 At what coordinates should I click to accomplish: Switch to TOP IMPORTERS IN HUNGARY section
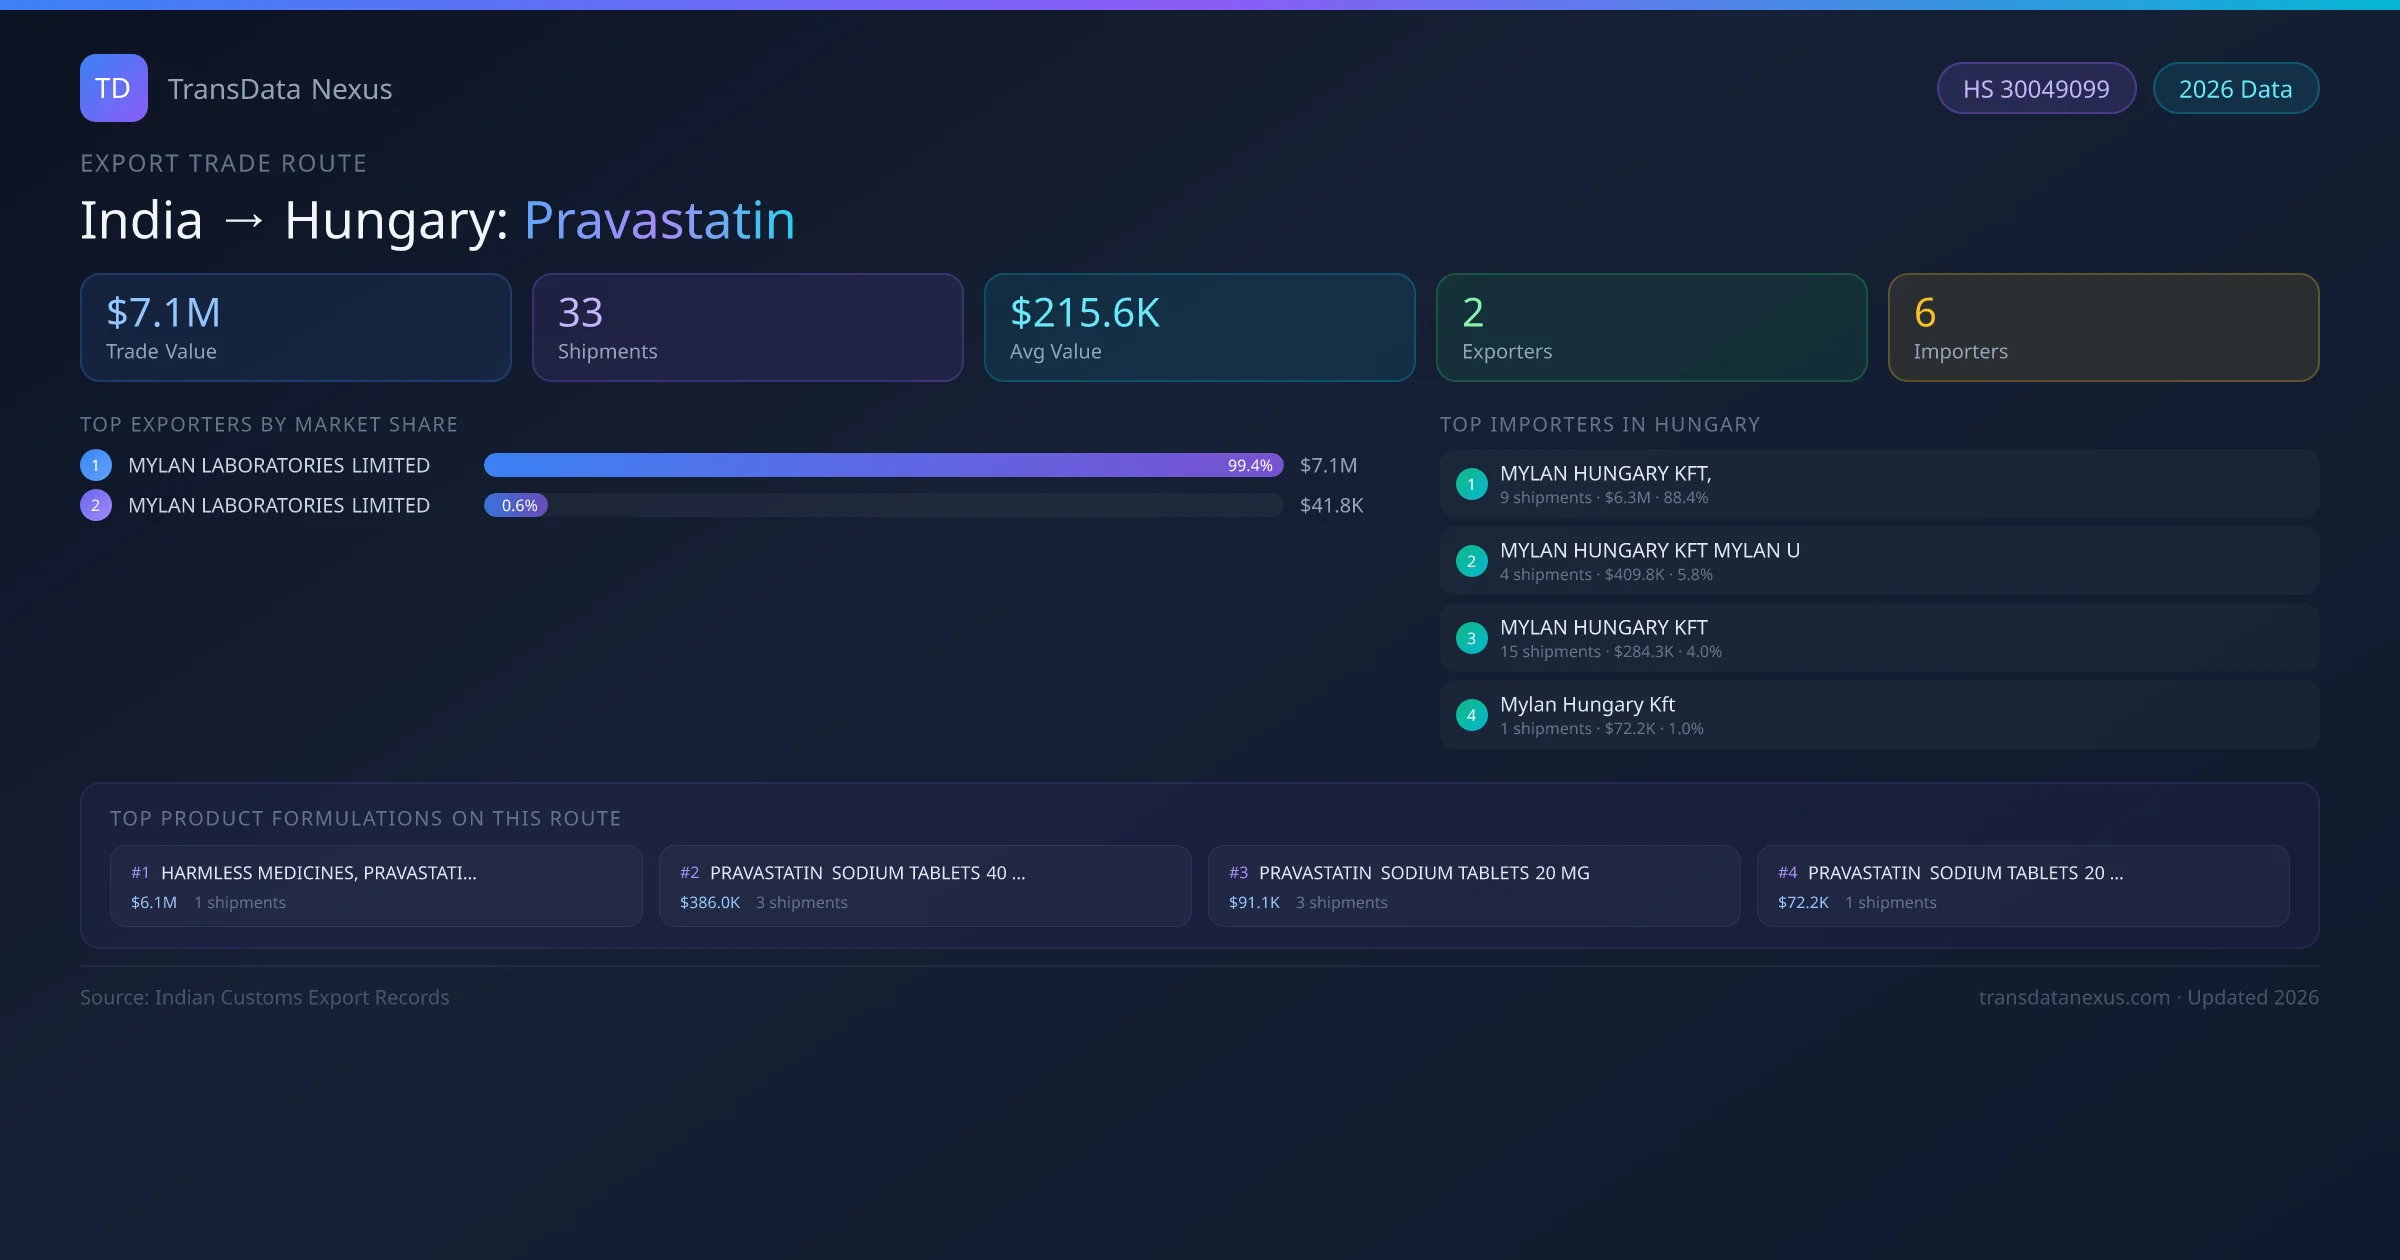click(1600, 424)
